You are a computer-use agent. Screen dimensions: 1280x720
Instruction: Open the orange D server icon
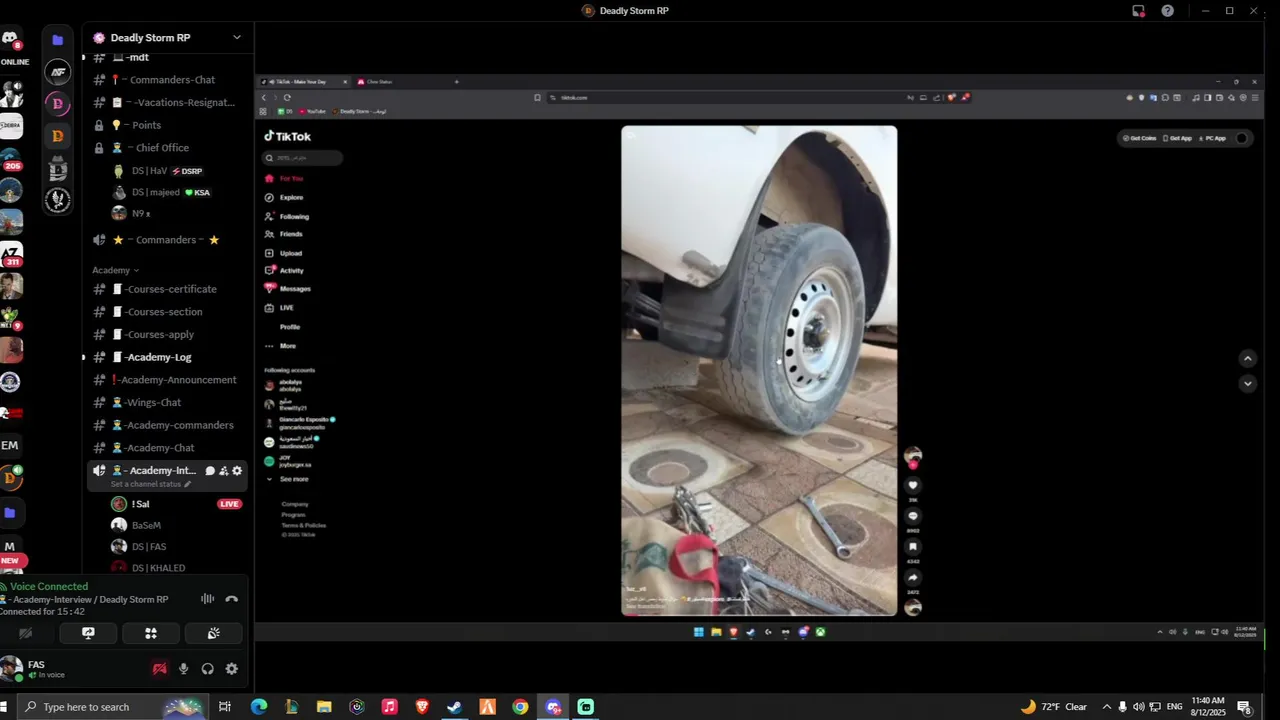click(58, 135)
